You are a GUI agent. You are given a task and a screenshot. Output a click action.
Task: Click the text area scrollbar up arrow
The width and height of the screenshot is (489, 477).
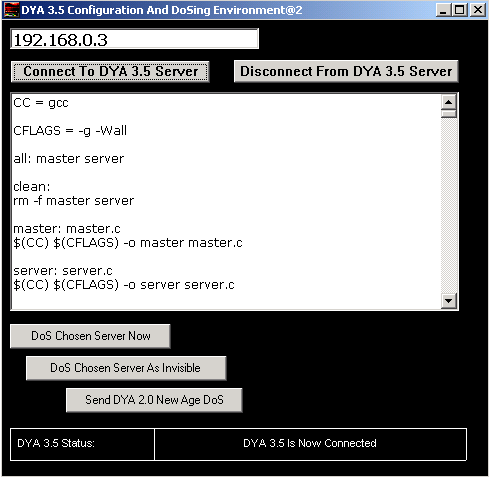tap(449, 102)
